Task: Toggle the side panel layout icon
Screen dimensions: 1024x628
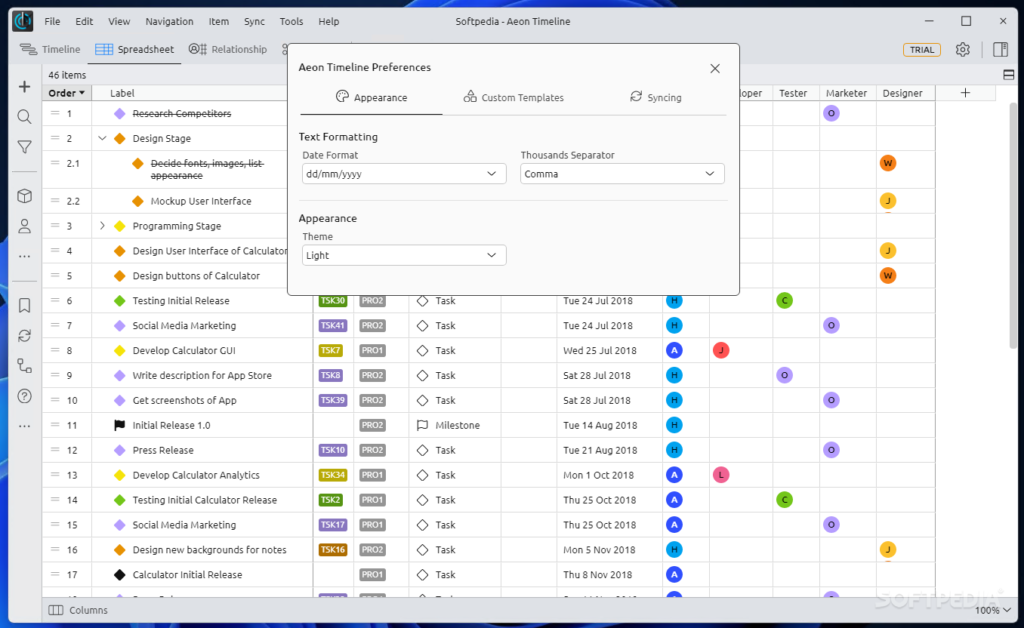Action: tap(1000, 49)
